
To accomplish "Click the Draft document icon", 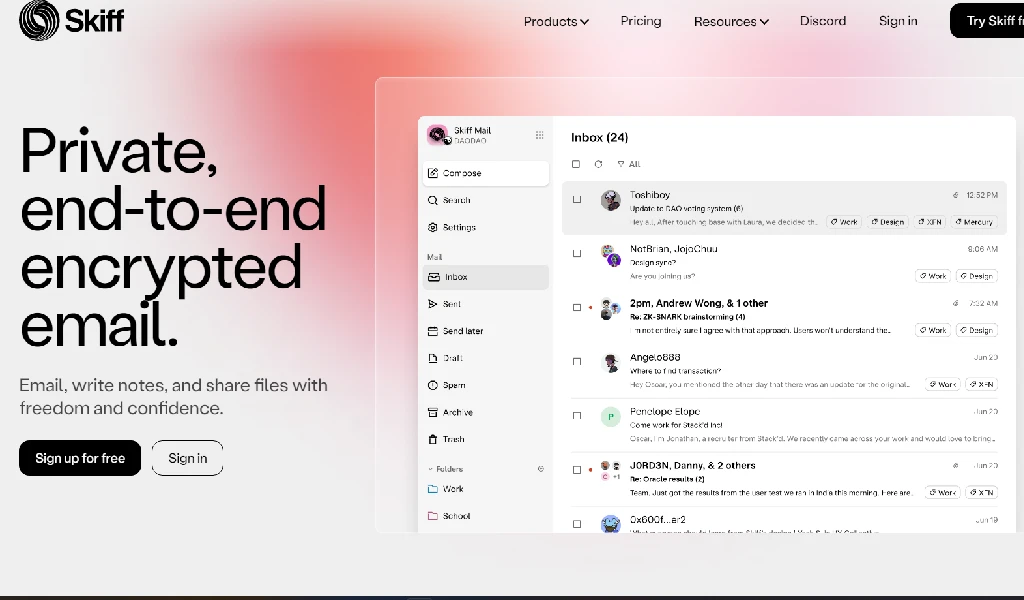I will [432, 358].
